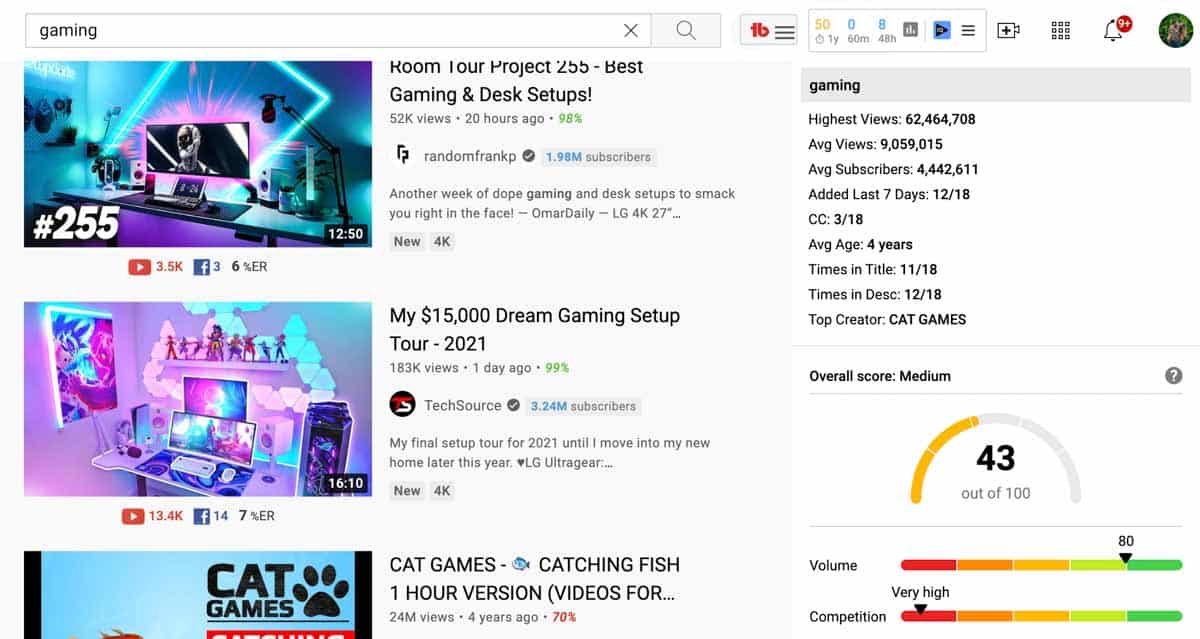Click the verified checkmark beside TechSource

coord(513,405)
